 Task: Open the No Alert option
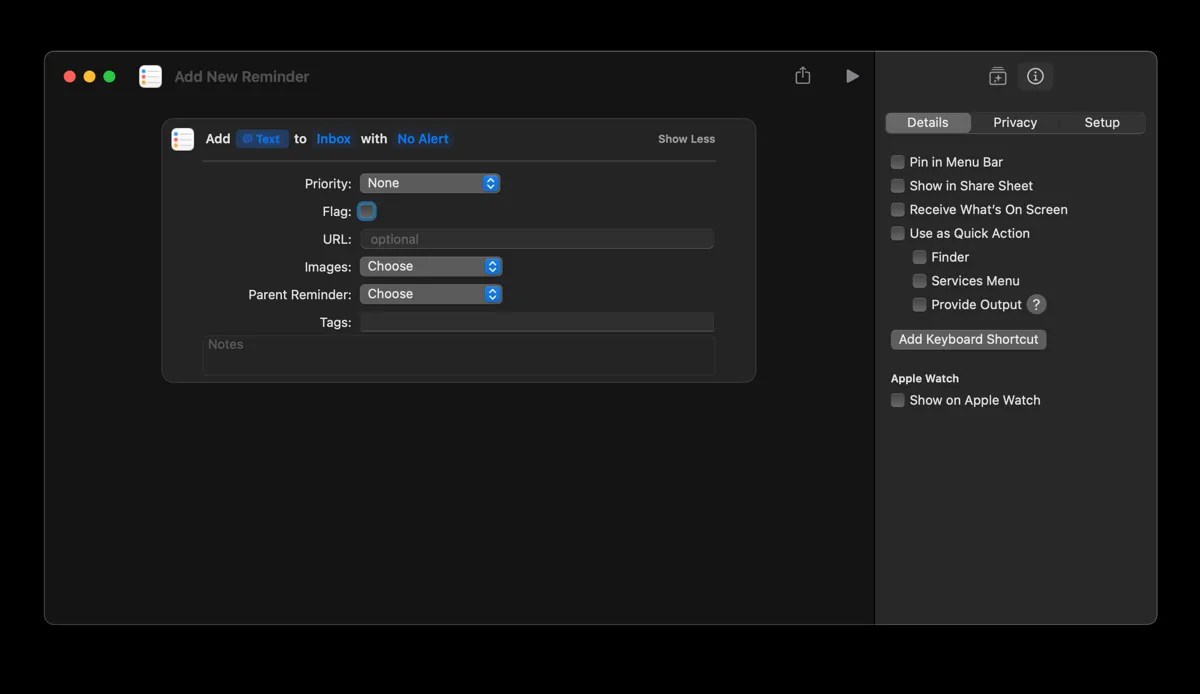tap(423, 138)
